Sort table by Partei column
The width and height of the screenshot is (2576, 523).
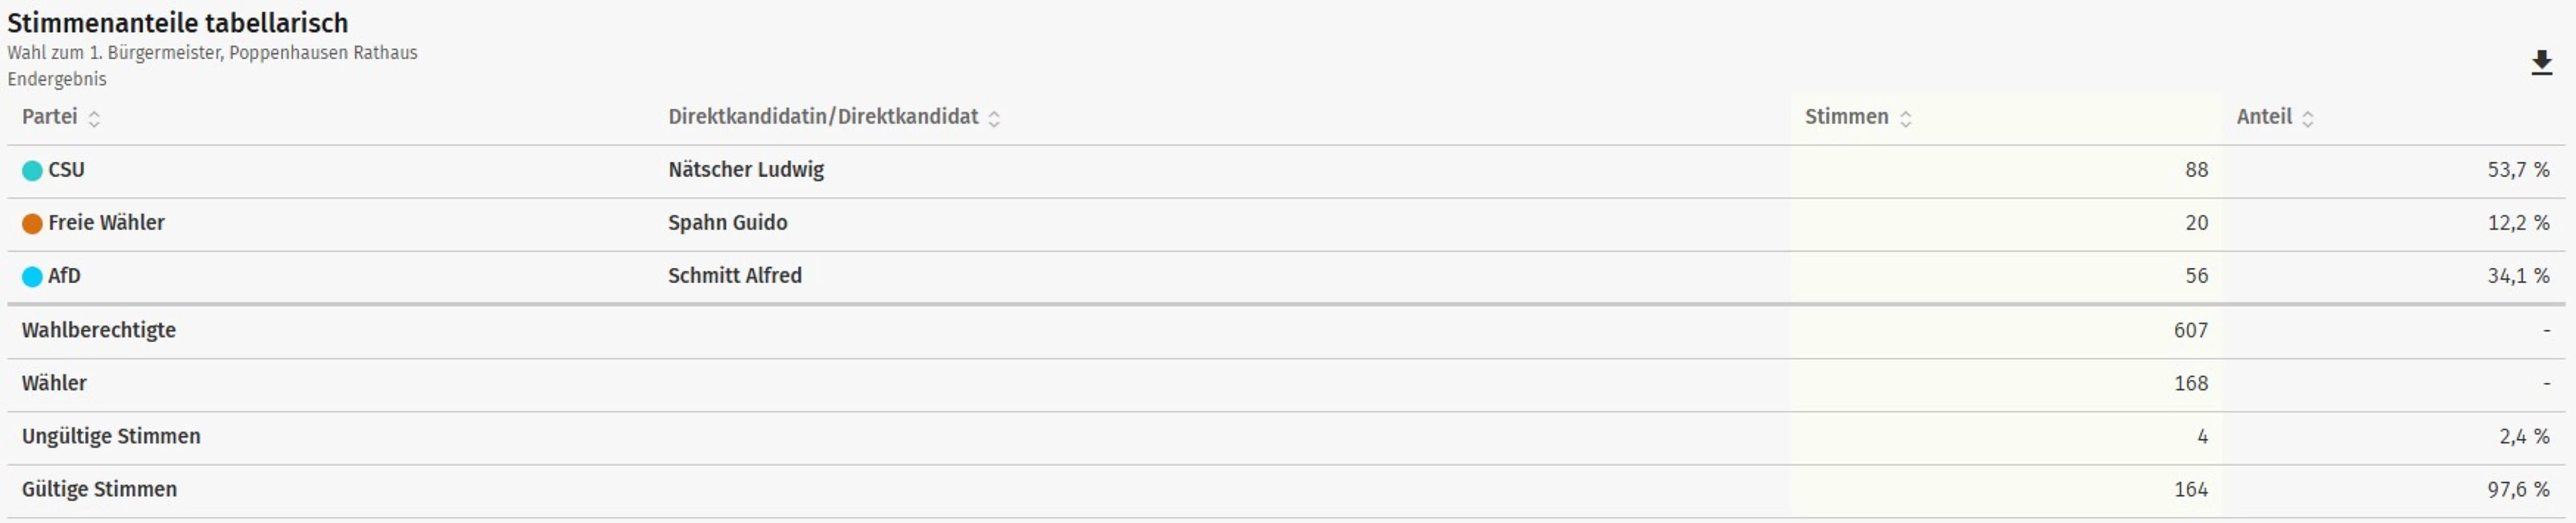click(x=94, y=119)
